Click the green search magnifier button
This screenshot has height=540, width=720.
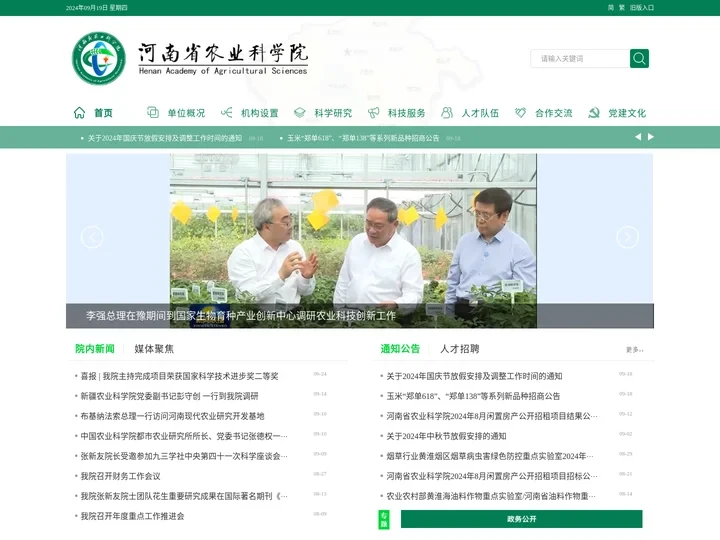pos(639,58)
